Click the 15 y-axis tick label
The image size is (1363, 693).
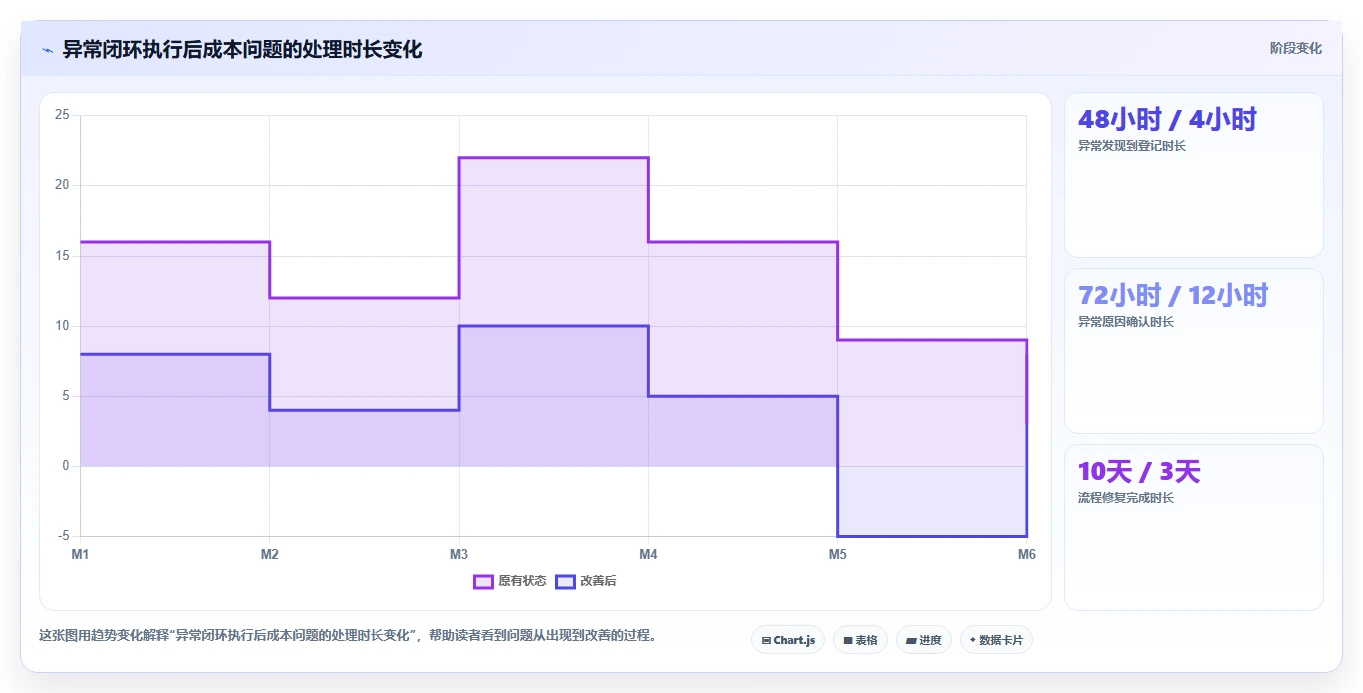pos(62,256)
